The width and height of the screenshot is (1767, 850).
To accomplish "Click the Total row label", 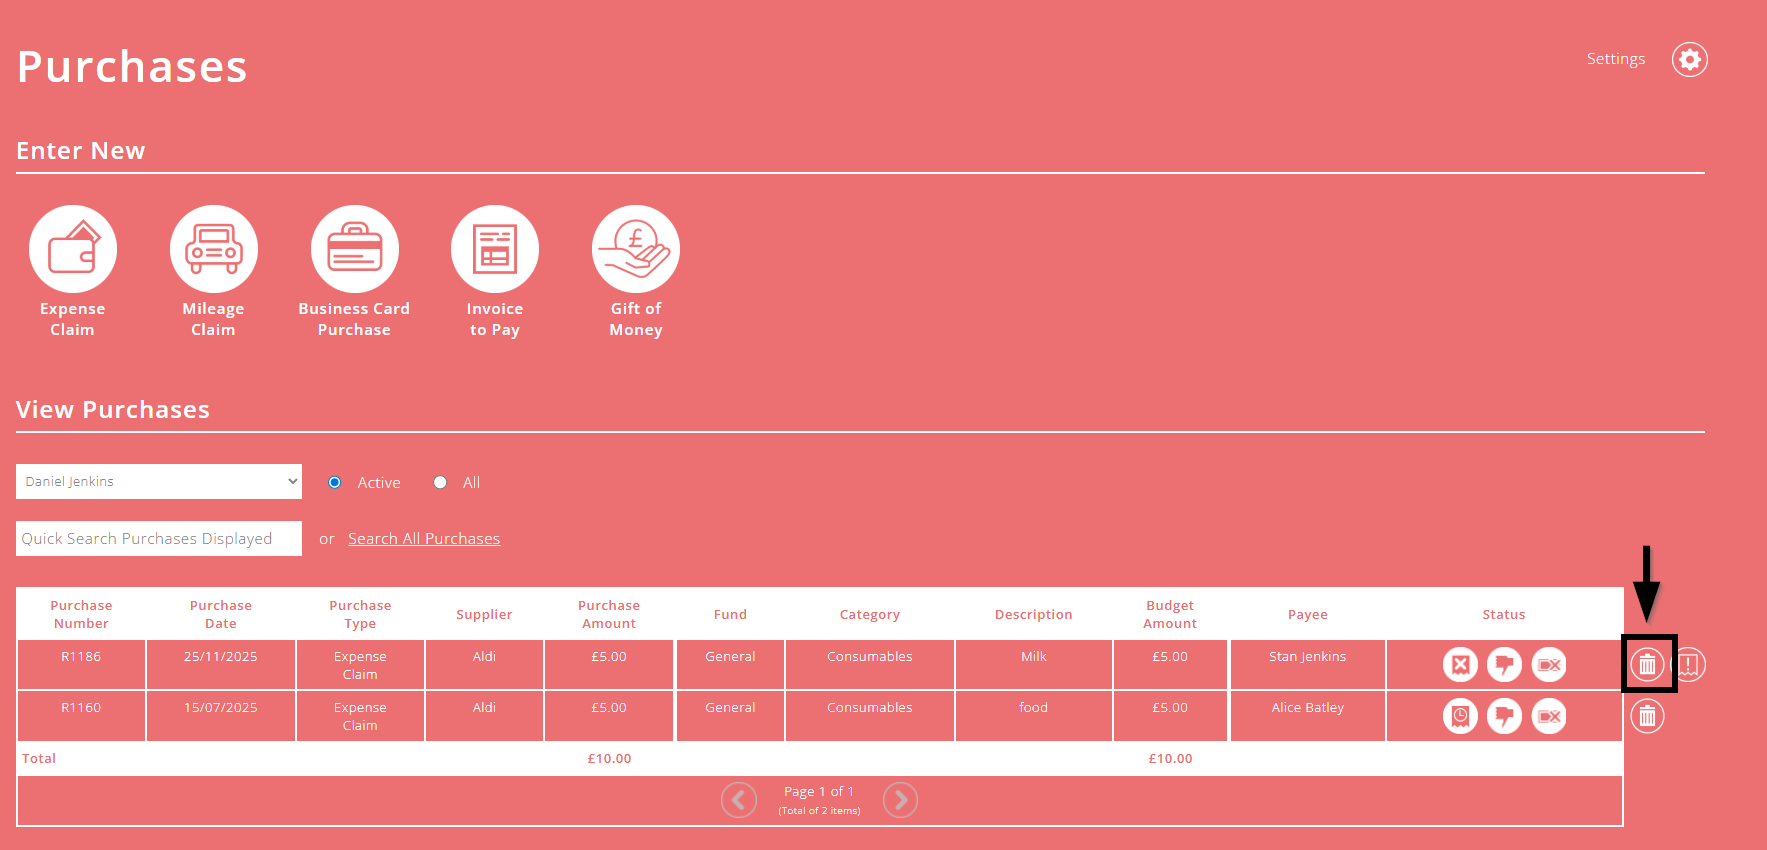I will pos(39,758).
